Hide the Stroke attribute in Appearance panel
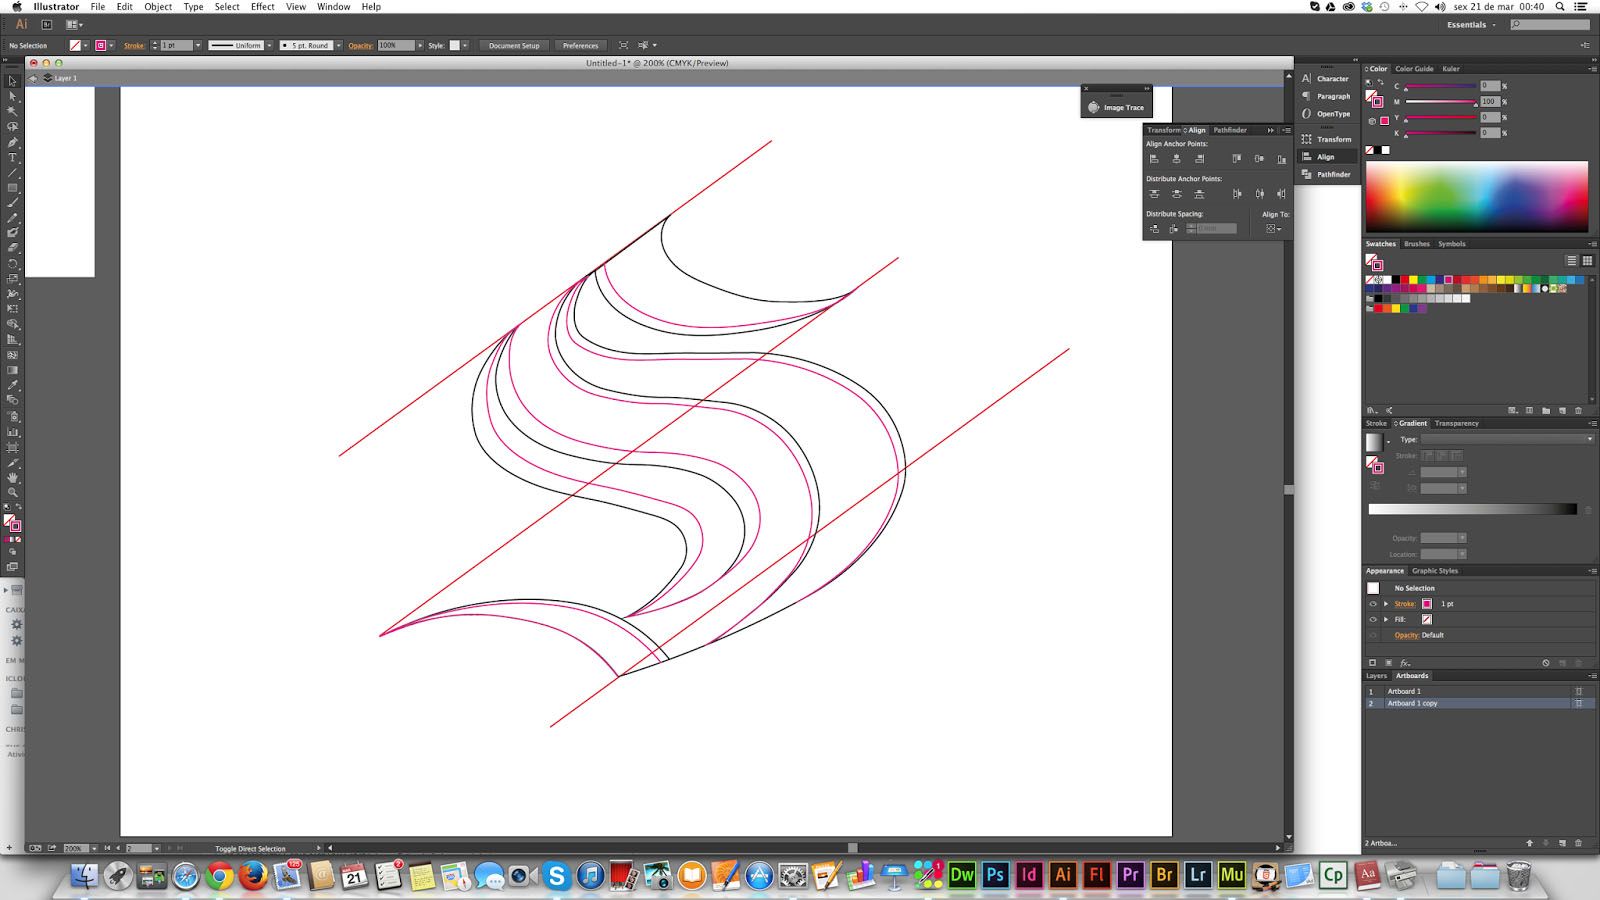Screen dimensions: 1600x900 pos(1373,604)
